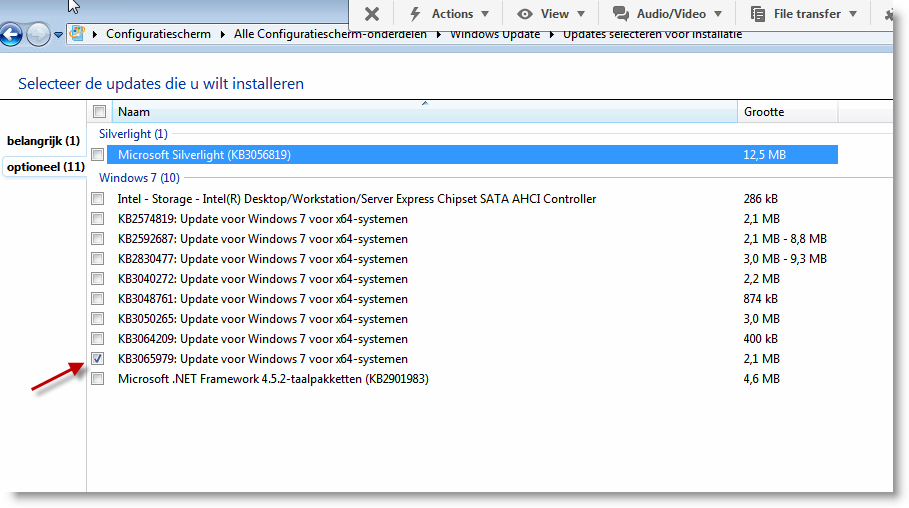The image size is (909, 508).
Task: Check the KB3048761 update checkbox
Action: 97,299
